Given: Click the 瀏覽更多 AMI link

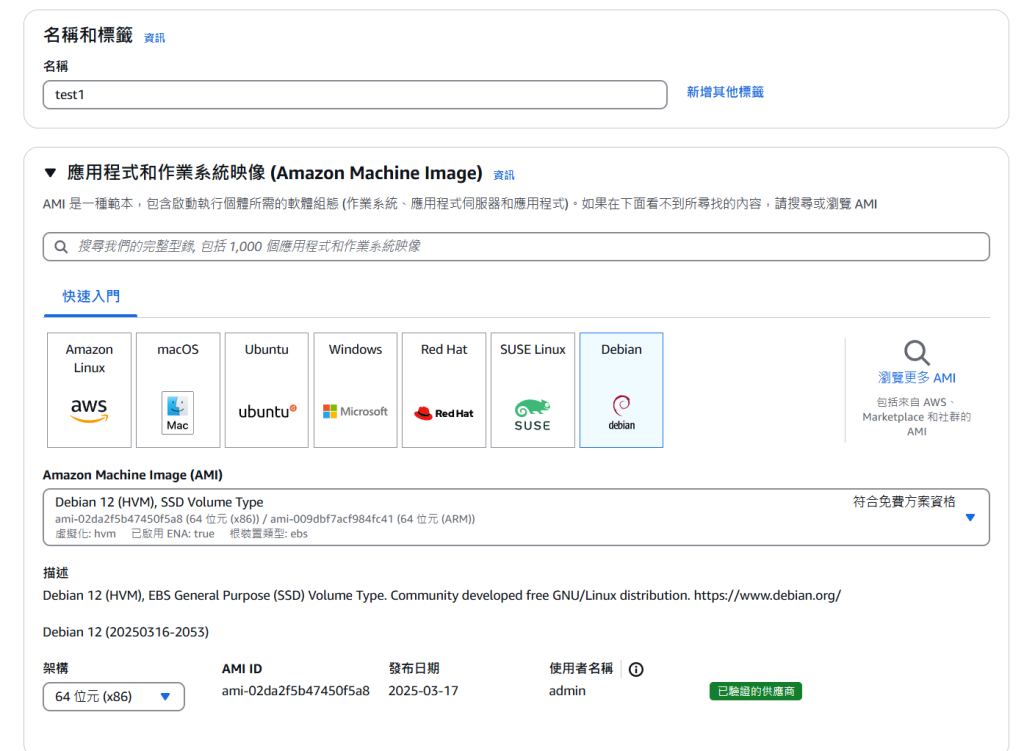Looking at the screenshot, I should (x=916, y=378).
